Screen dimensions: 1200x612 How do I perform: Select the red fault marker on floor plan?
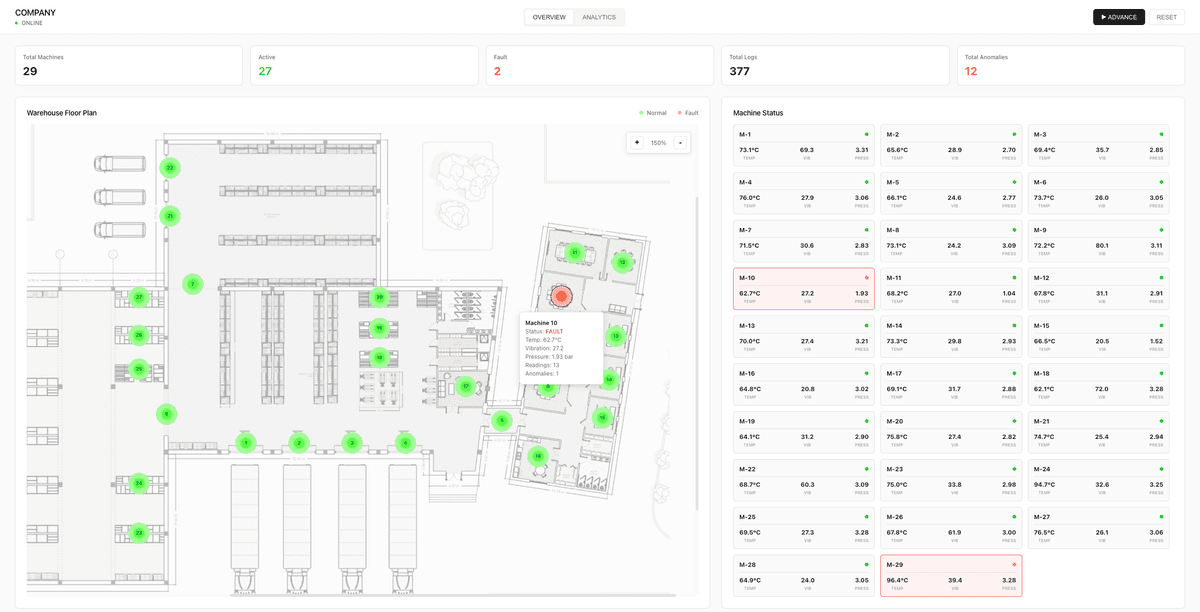561,295
